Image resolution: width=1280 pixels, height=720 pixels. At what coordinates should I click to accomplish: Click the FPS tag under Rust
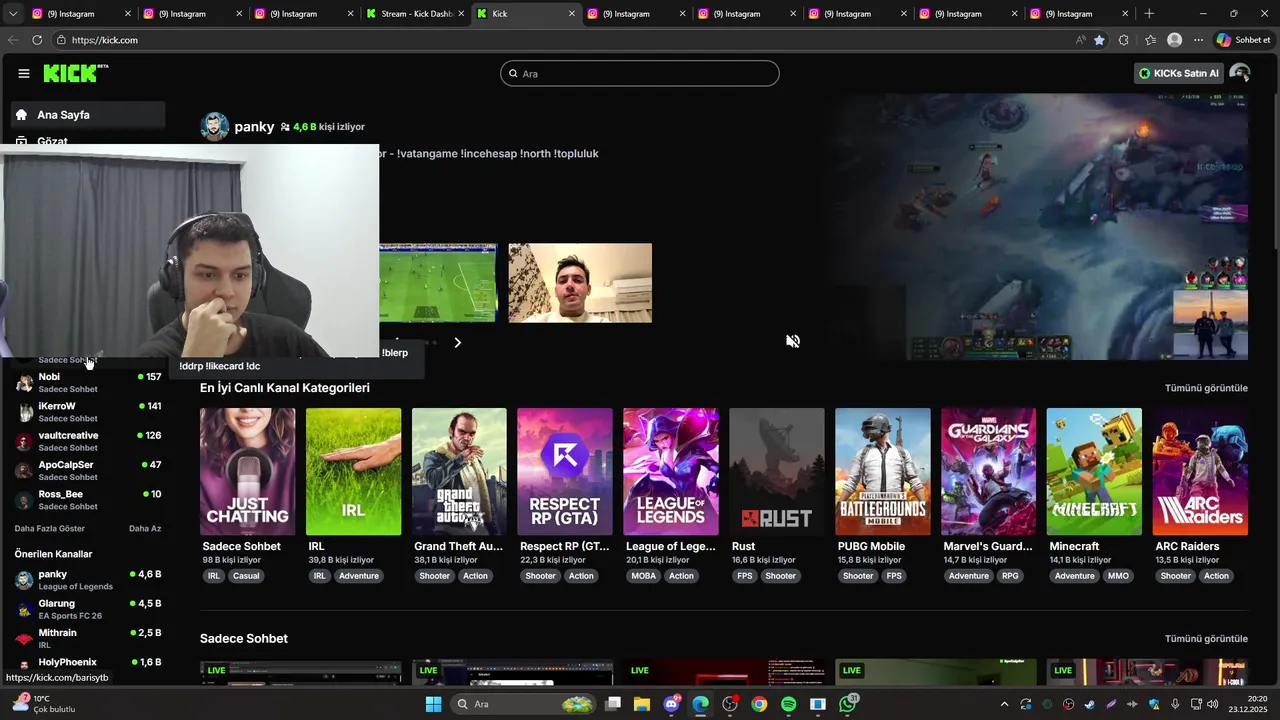[x=745, y=576]
